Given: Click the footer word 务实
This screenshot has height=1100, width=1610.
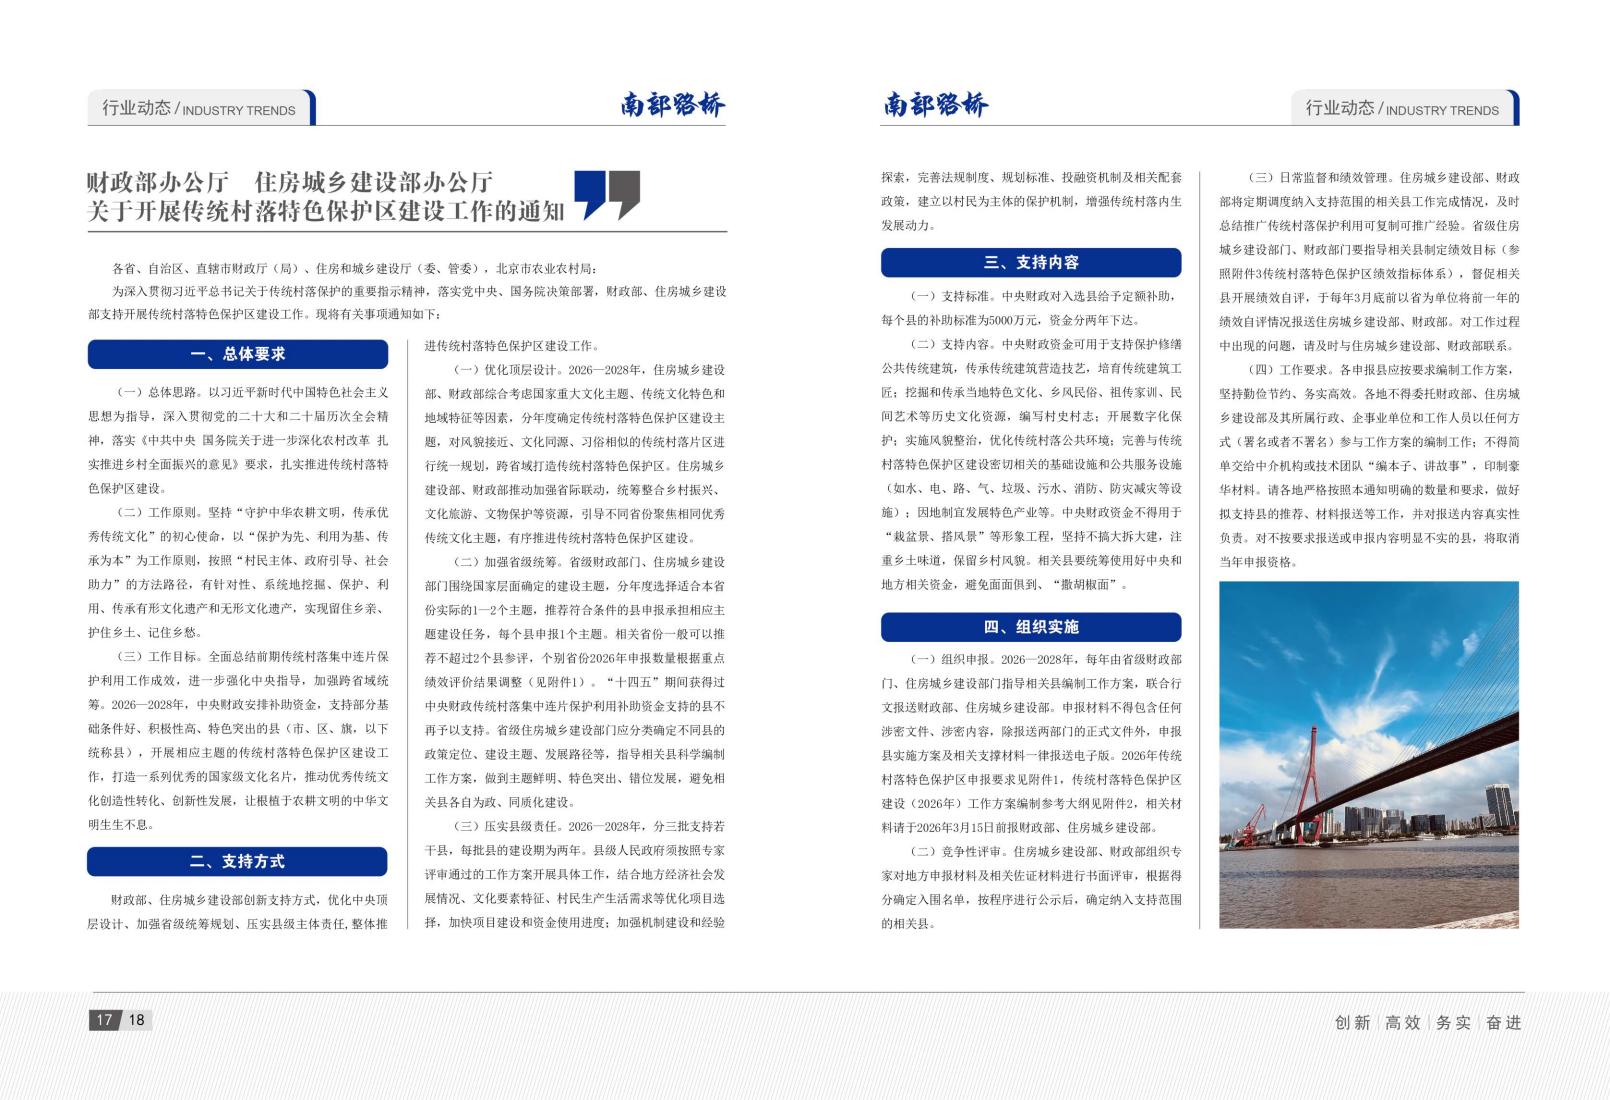Looking at the screenshot, I should click(1454, 1022).
